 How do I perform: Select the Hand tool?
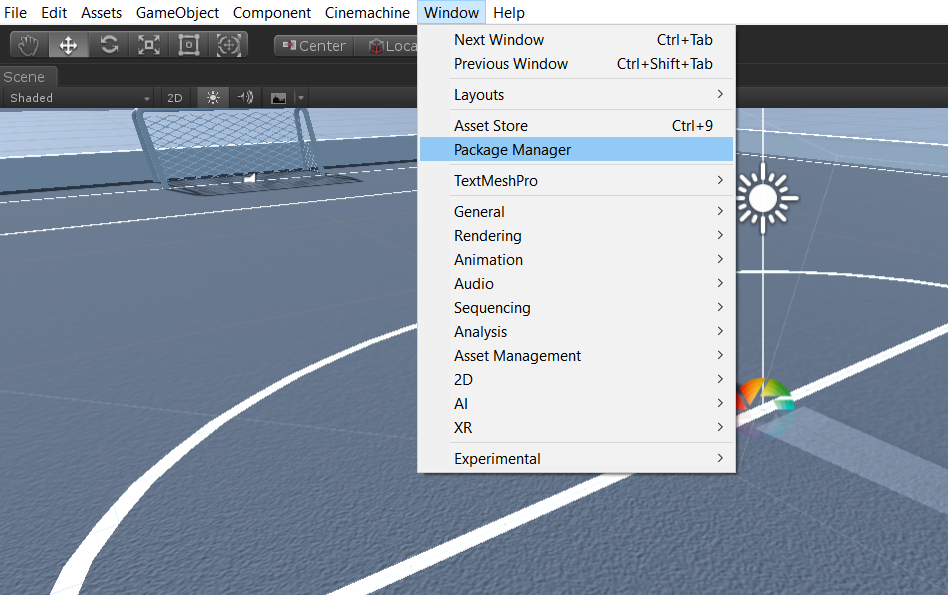tap(28, 45)
